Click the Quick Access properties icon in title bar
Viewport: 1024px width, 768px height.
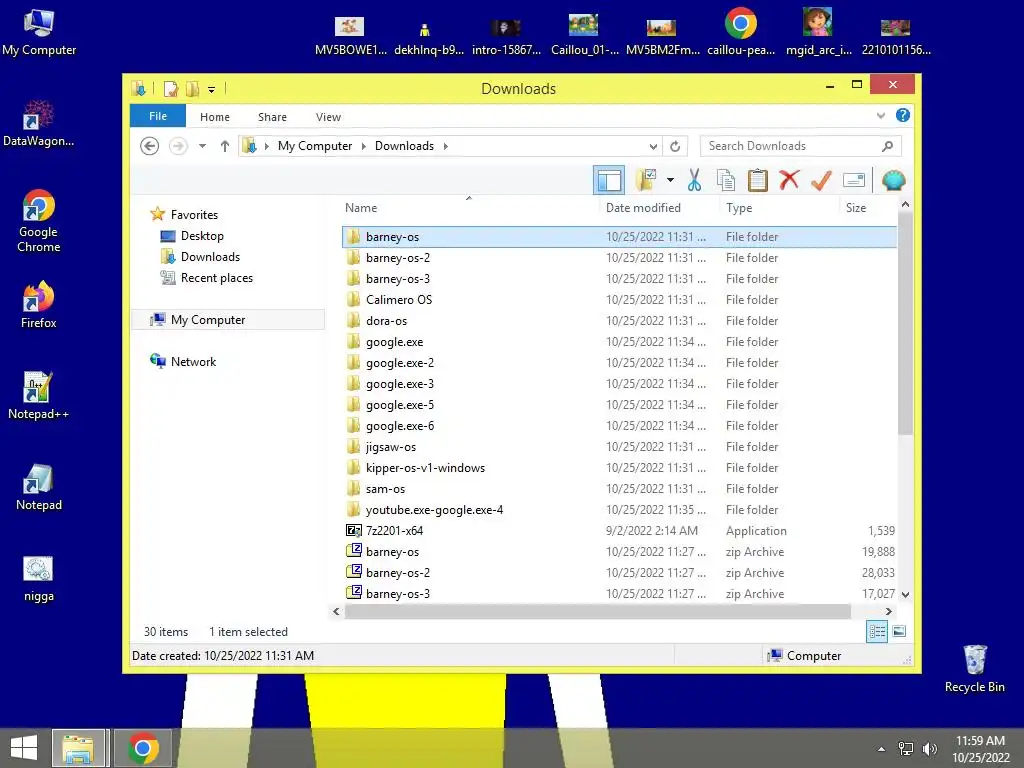171,88
